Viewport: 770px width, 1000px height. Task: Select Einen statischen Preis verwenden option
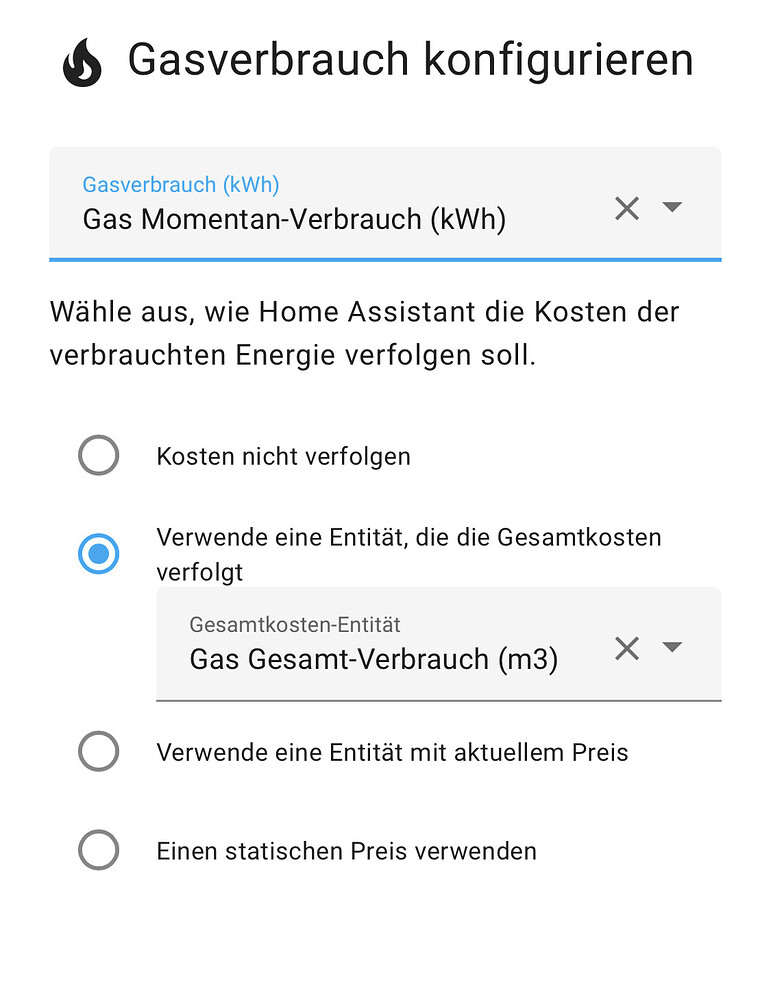coord(98,851)
